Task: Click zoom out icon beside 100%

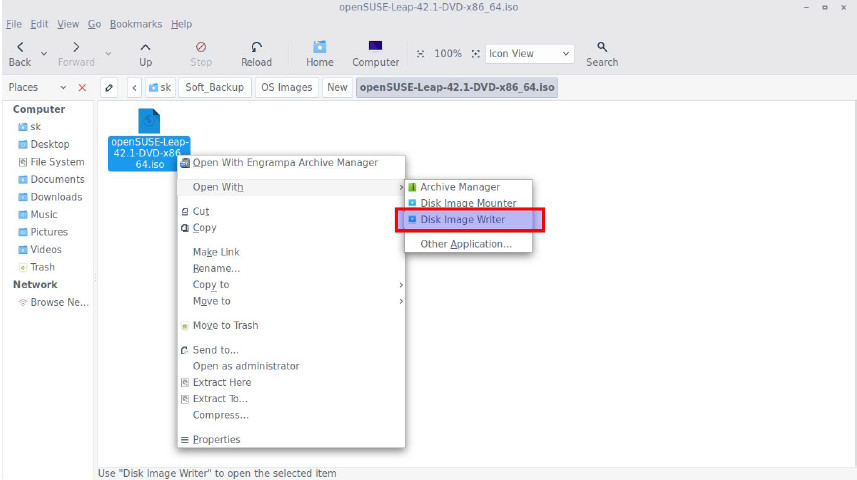Action: (x=420, y=54)
